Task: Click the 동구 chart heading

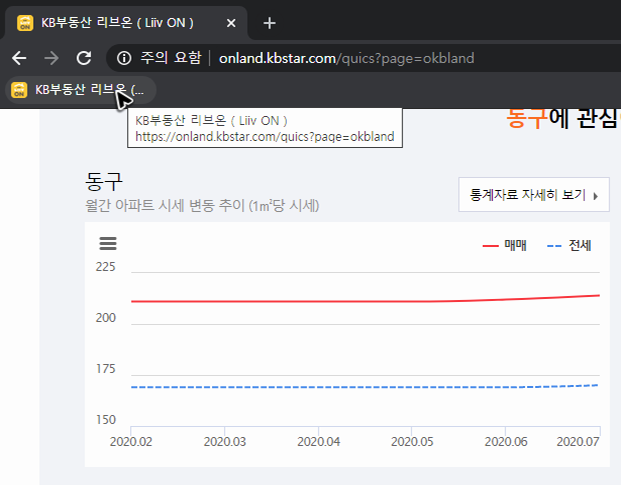Action: point(104,181)
